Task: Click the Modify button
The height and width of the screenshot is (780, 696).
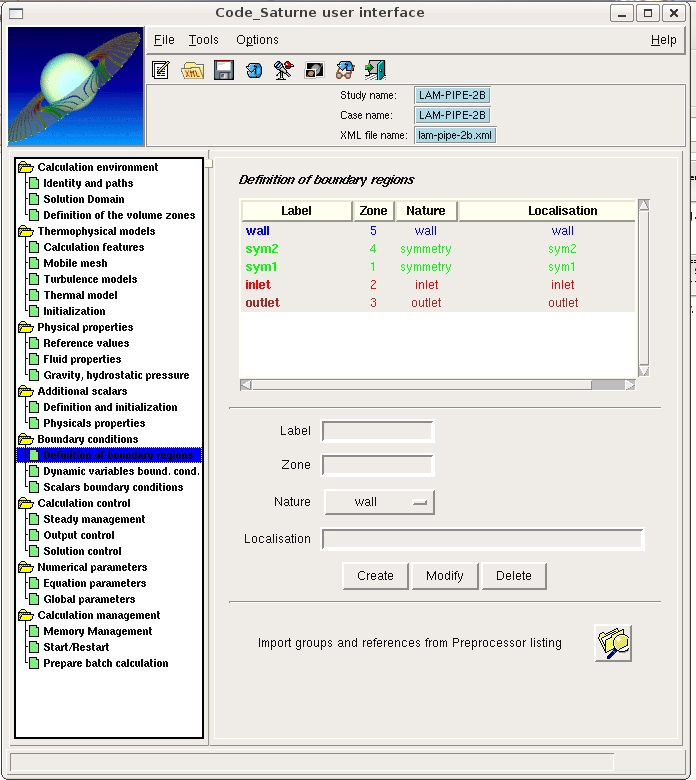Action: coord(445,576)
